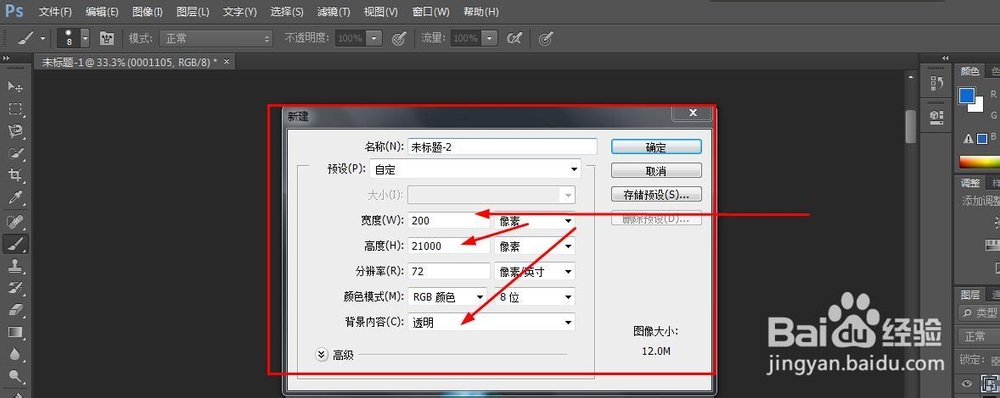Select the History Brush tool
This screenshot has height=398, width=1000.
(x=15, y=287)
